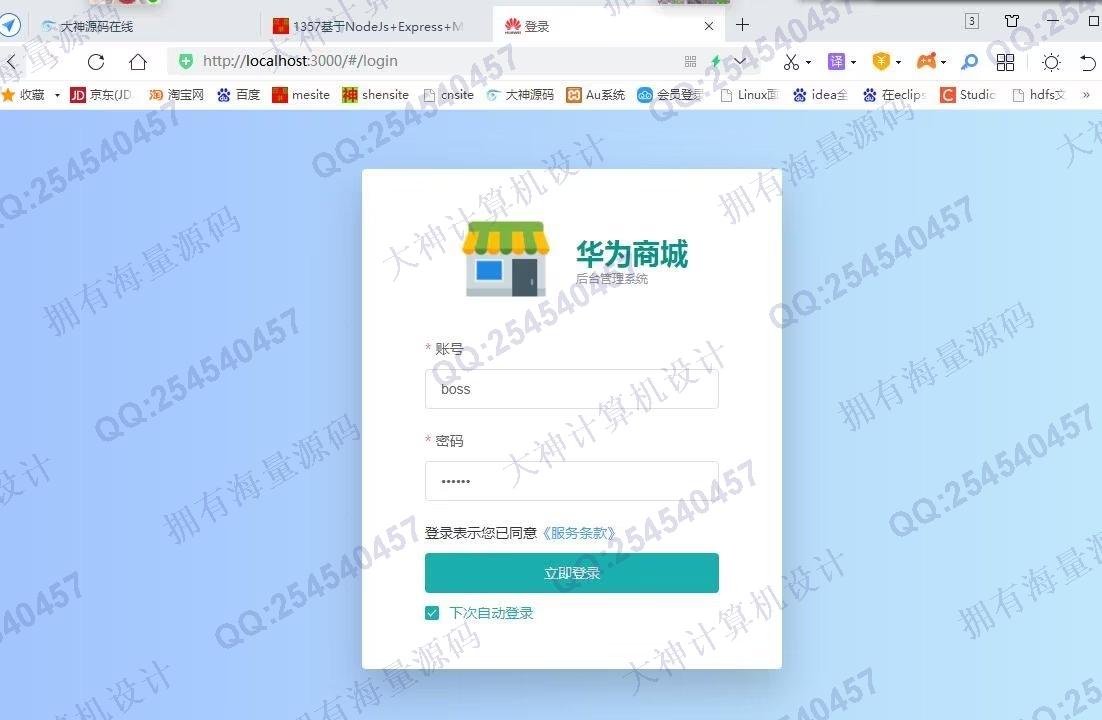Open the QR code icon in address bar
The image size is (1102, 720).
(x=690, y=62)
